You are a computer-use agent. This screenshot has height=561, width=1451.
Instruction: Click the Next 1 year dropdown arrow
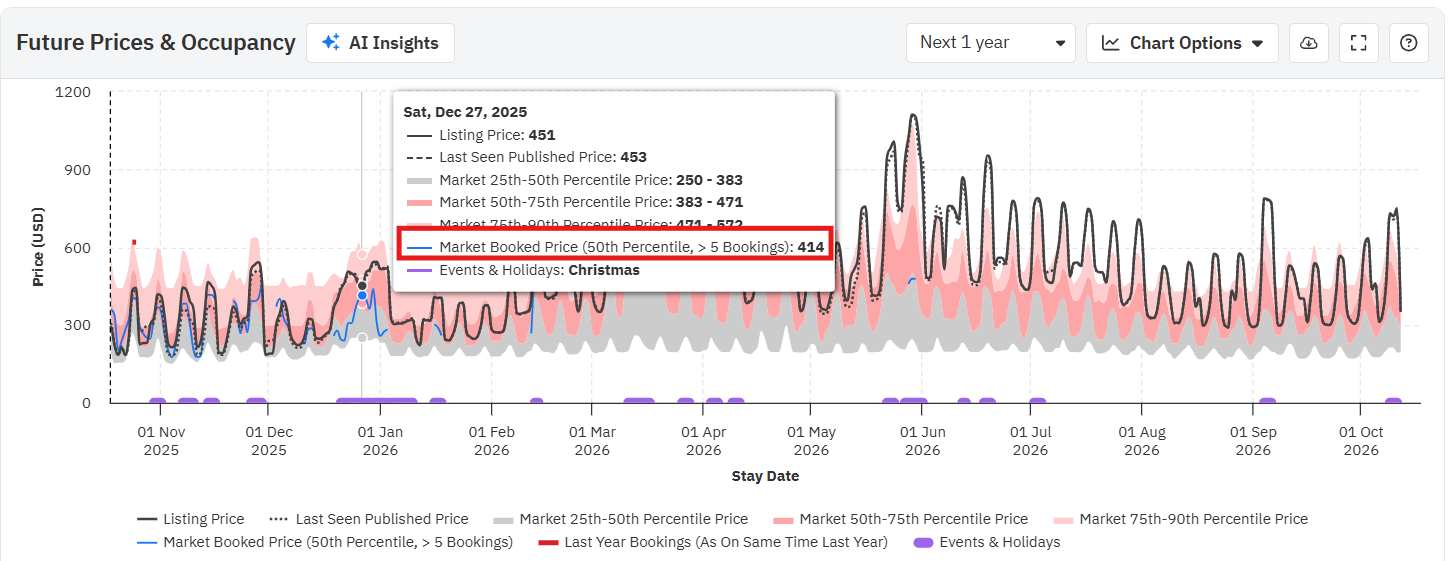pos(1060,43)
